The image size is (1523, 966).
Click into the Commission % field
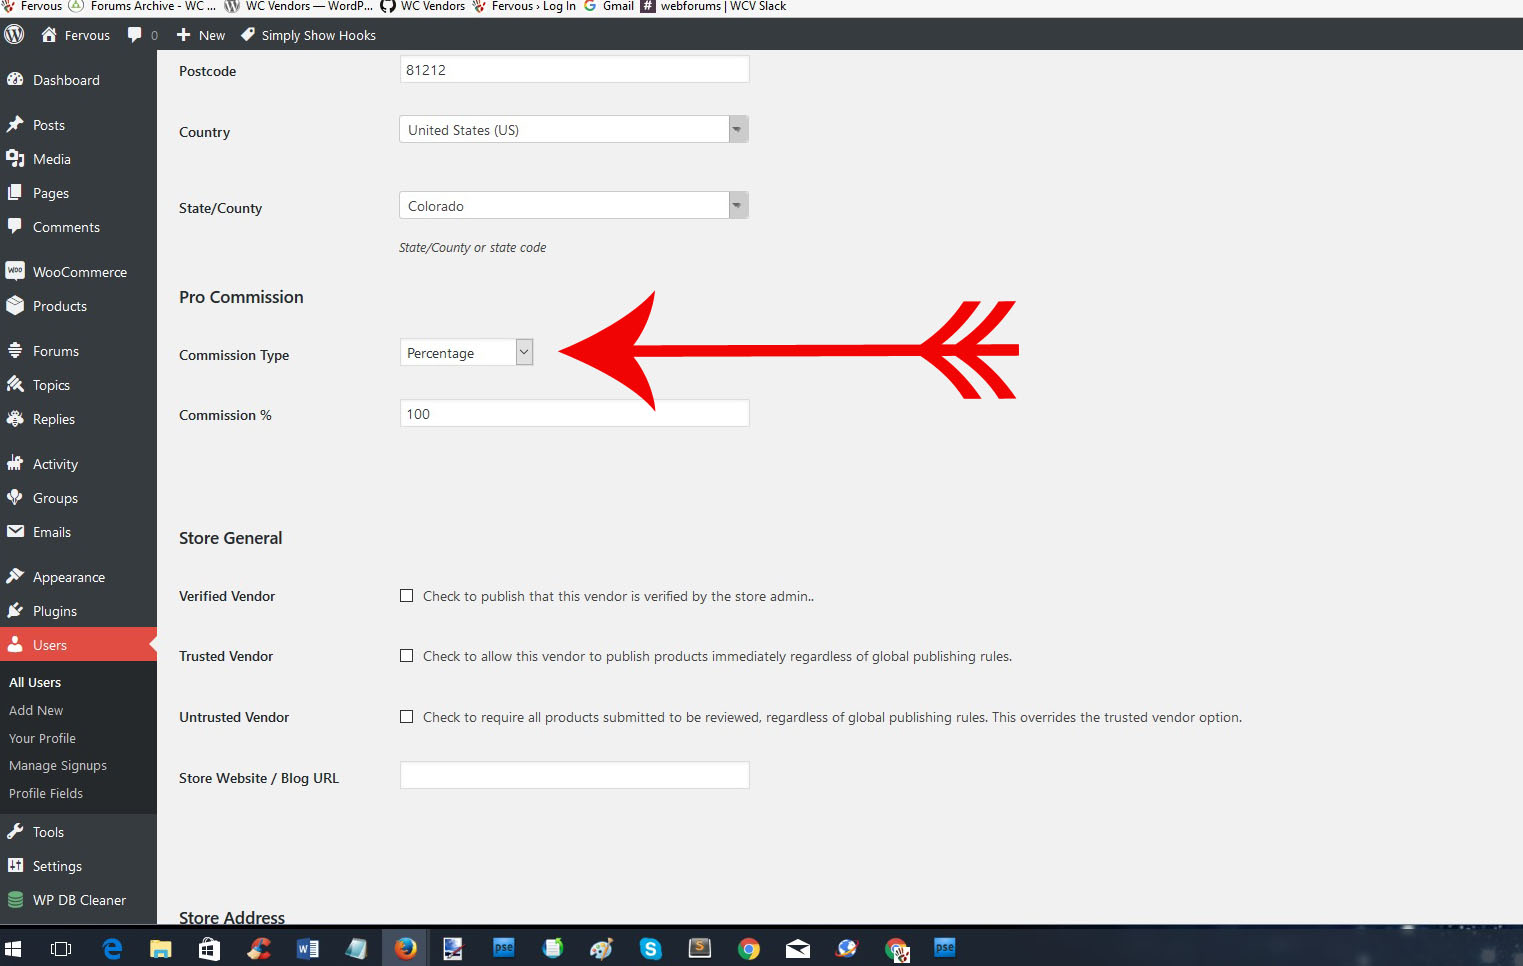(574, 414)
